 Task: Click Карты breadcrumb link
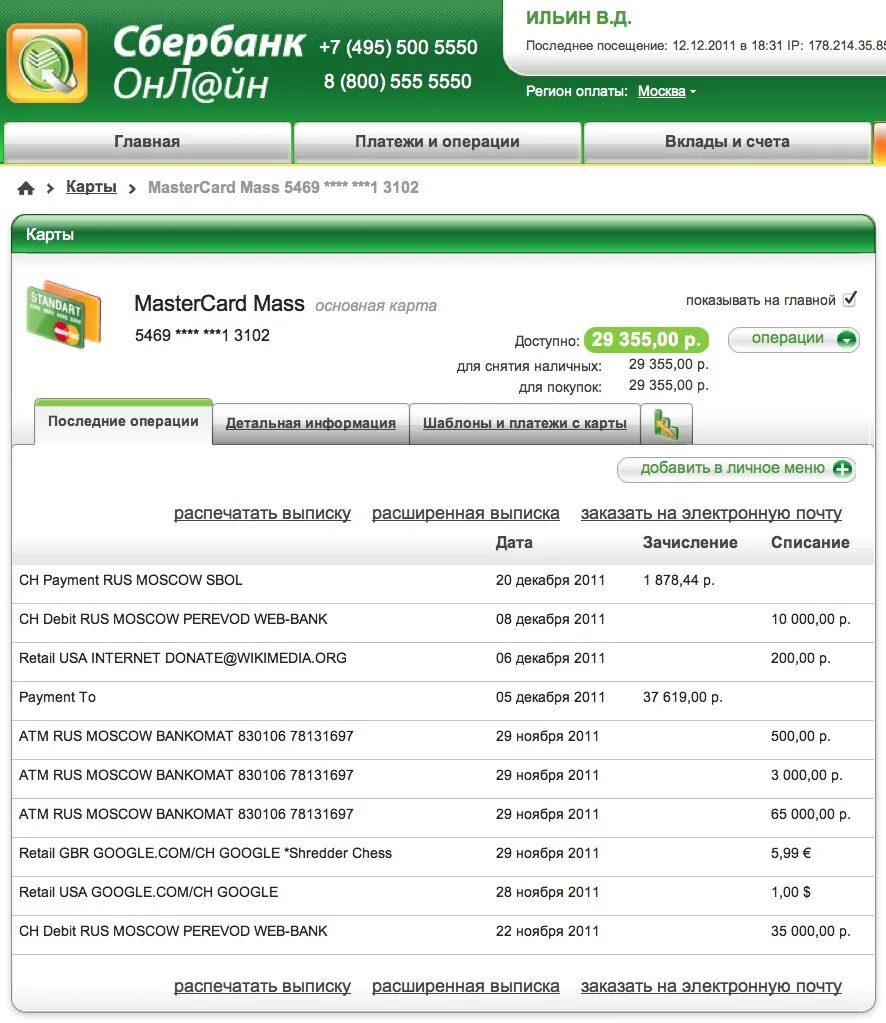click(x=91, y=187)
